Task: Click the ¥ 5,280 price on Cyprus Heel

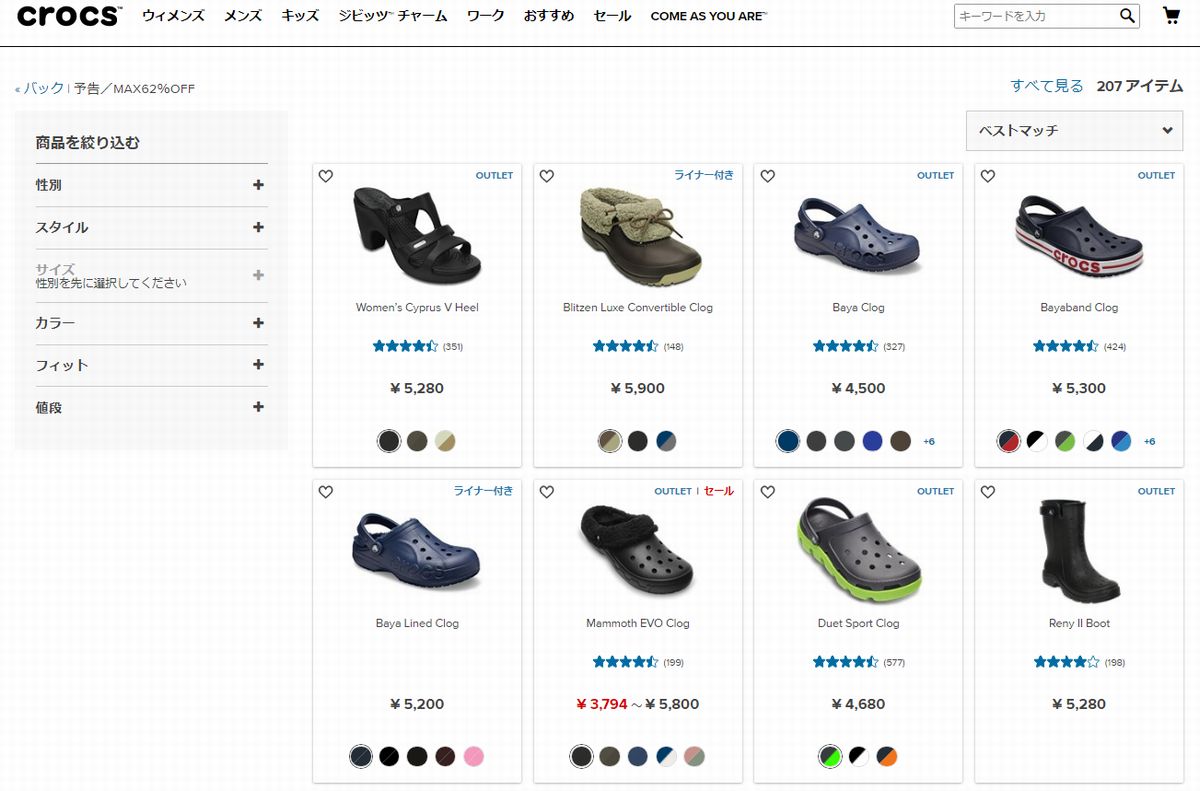Action: pos(417,388)
